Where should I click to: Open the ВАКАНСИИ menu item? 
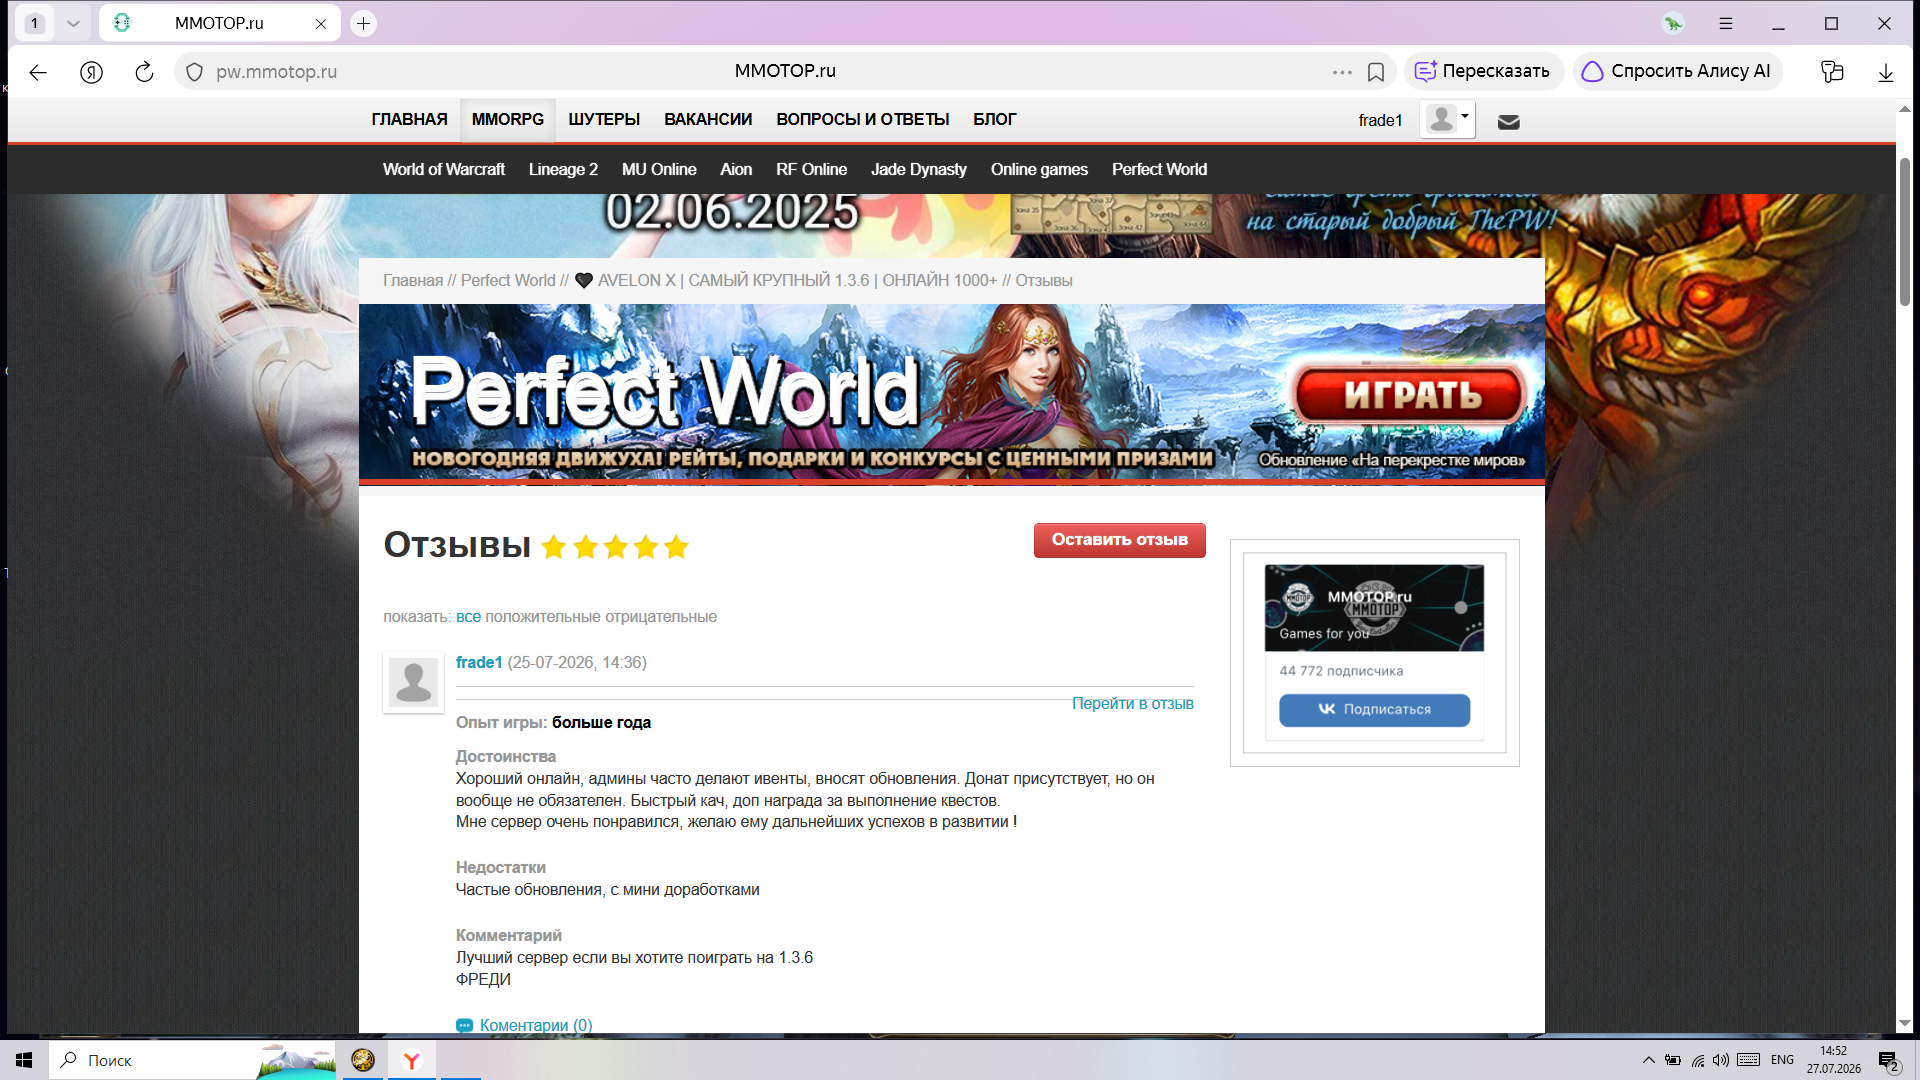[x=708, y=120]
